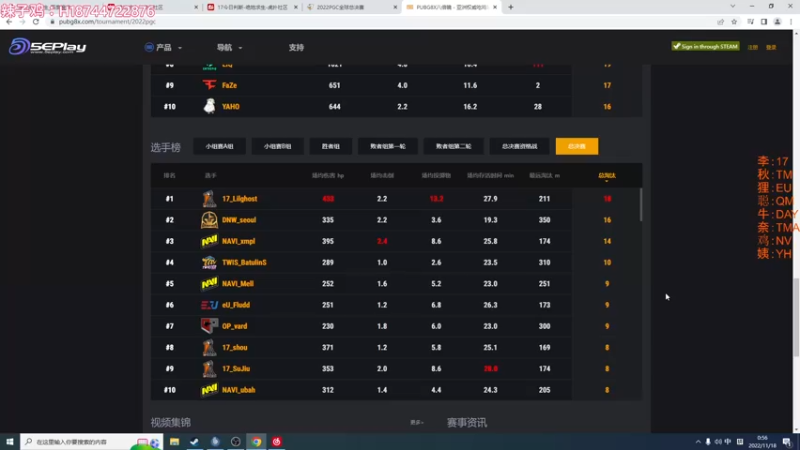The image size is (800, 450).
Task: Click the OP_vard team logo
Action: tap(209, 326)
